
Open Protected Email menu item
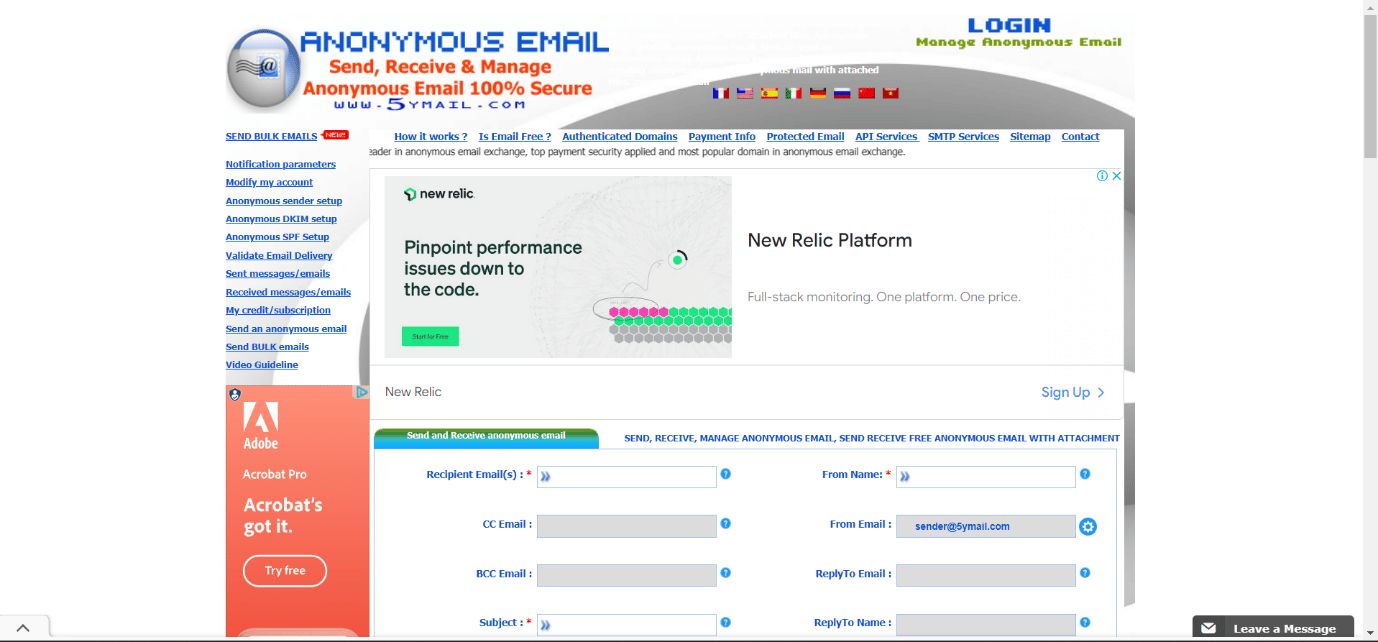pyautogui.click(x=805, y=137)
